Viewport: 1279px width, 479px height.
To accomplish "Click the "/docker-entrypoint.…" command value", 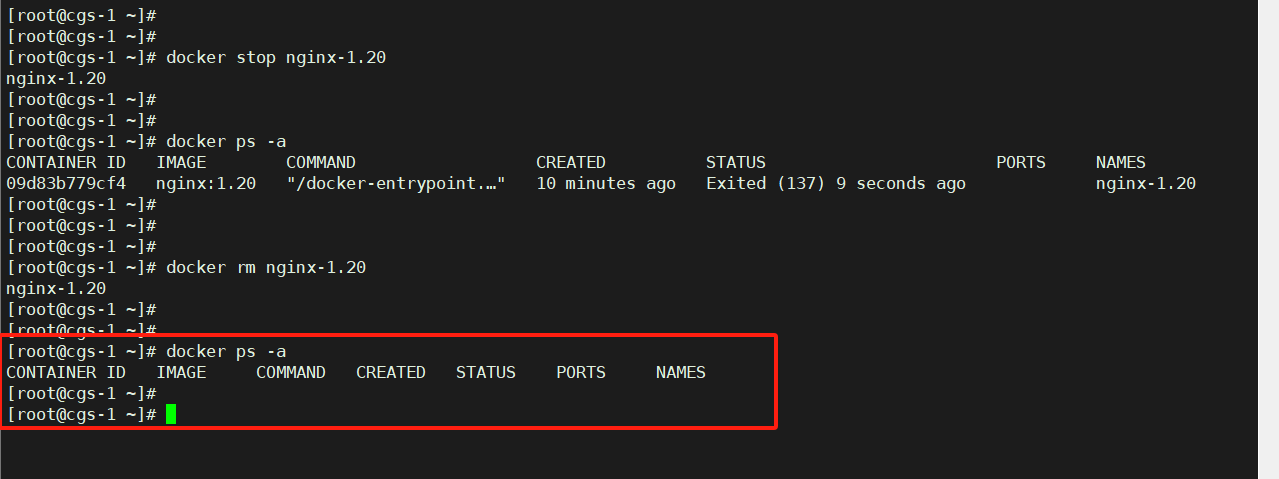I will (x=396, y=183).
